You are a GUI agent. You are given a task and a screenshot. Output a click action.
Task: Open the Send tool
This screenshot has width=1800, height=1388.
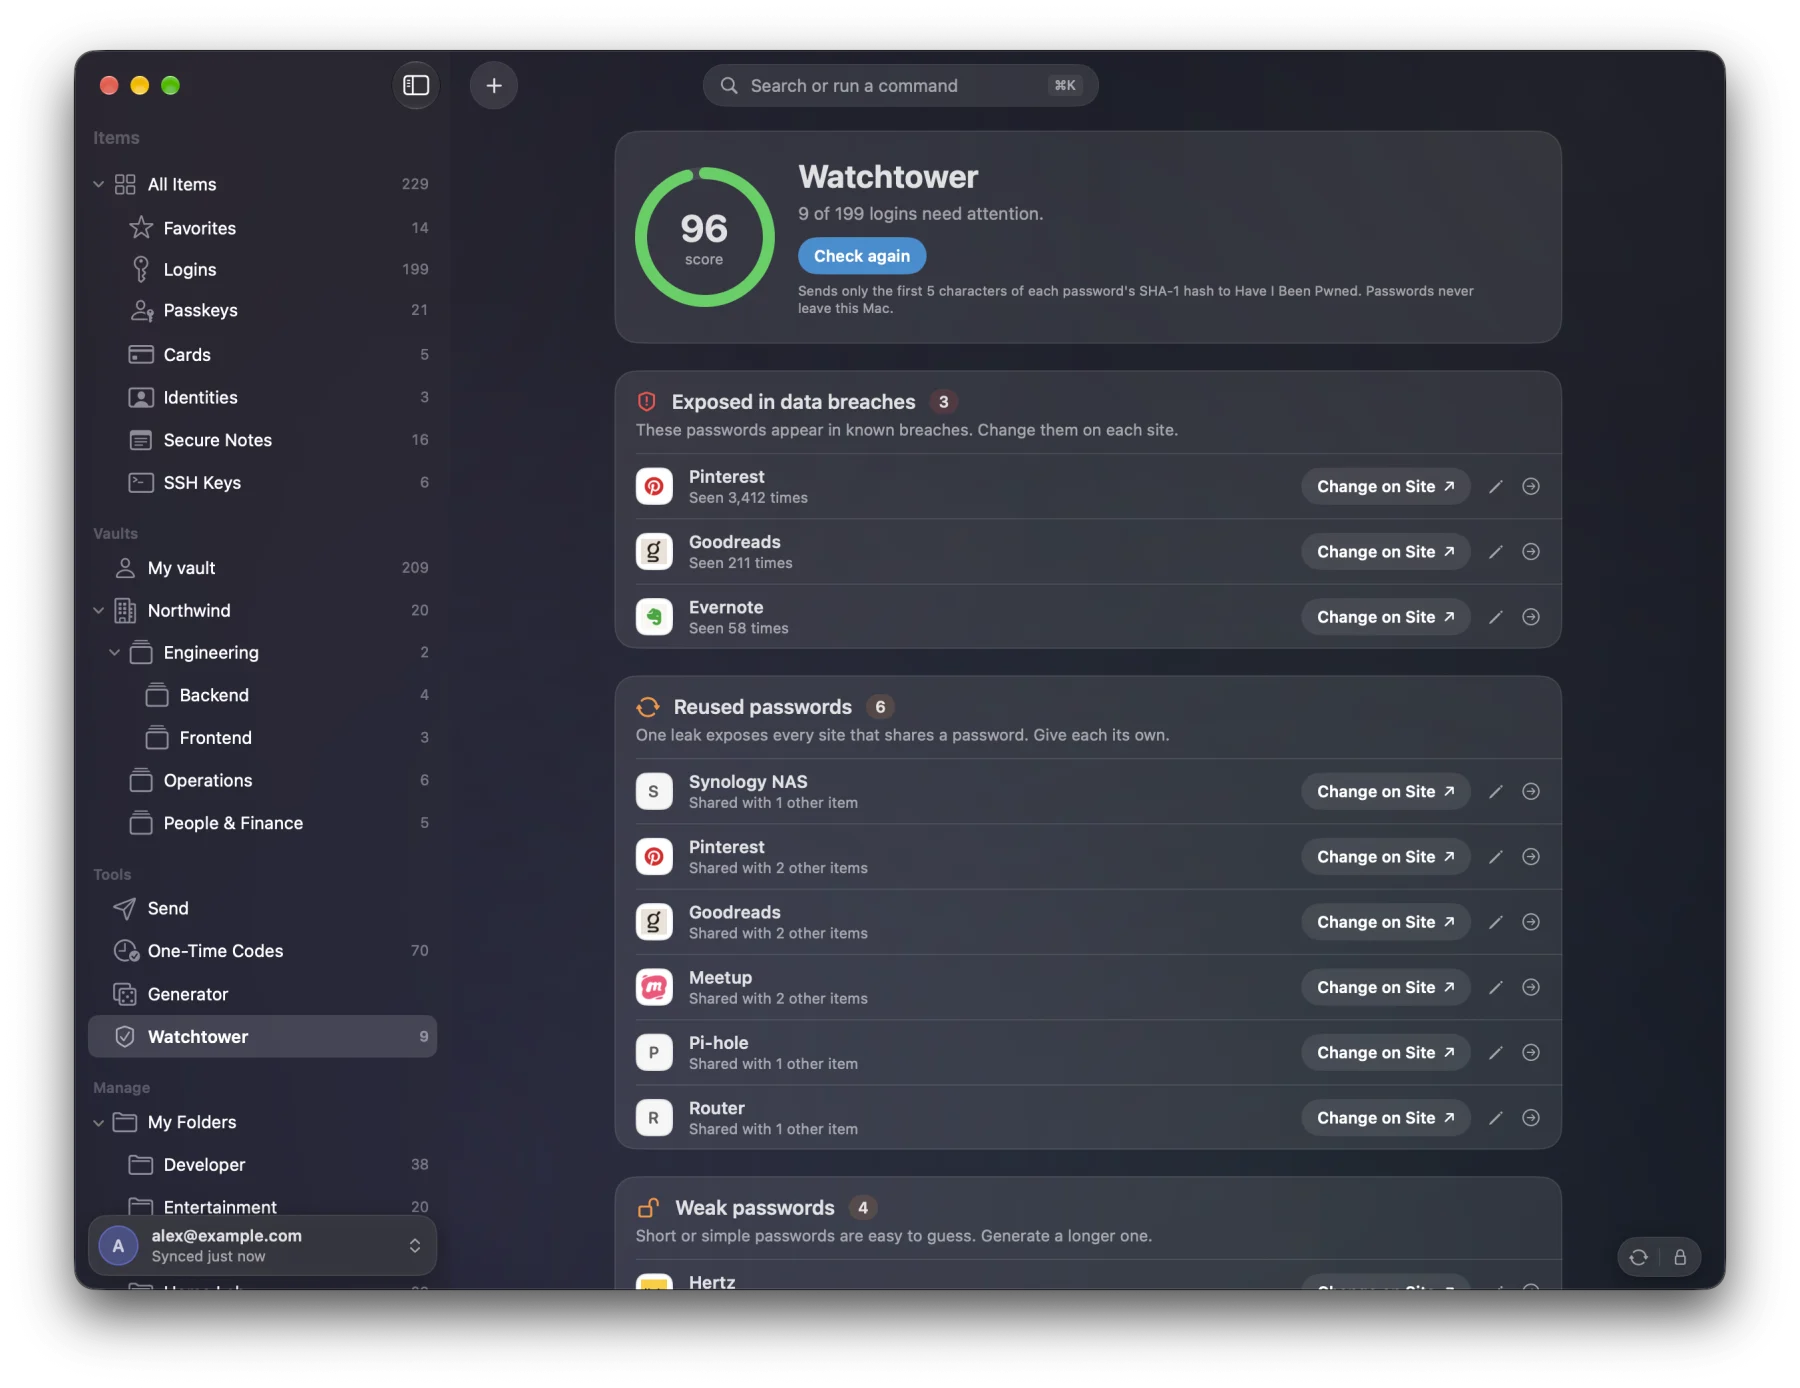[263, 908]
